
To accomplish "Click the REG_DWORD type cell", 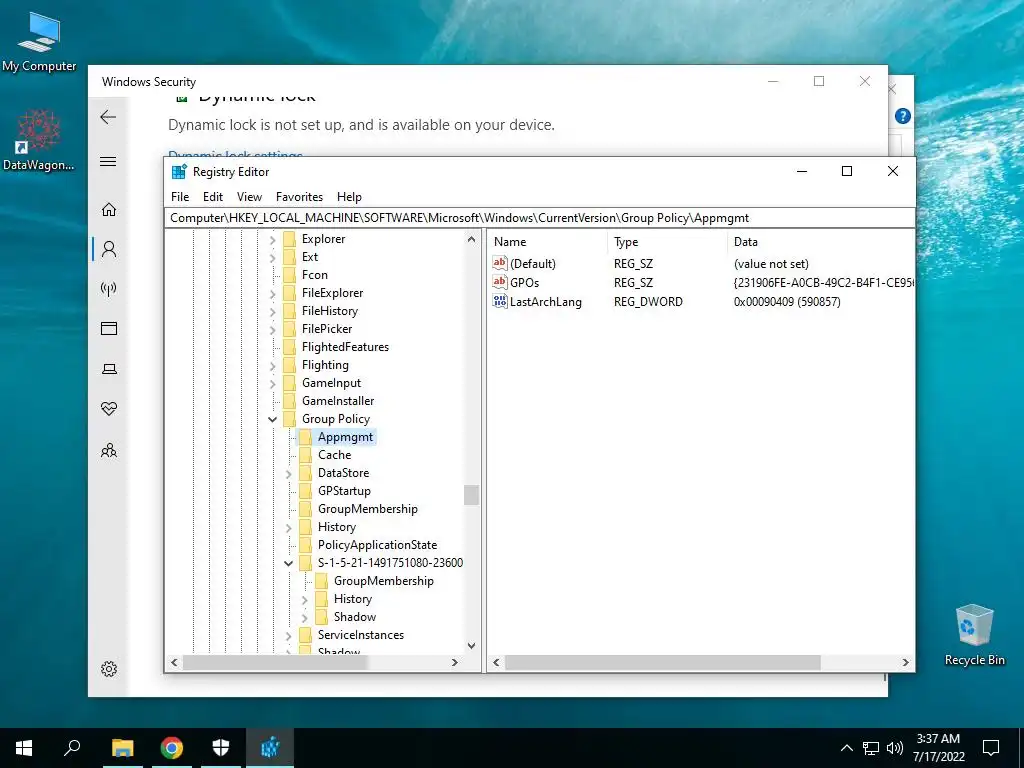I will click(x=648, y=302).
